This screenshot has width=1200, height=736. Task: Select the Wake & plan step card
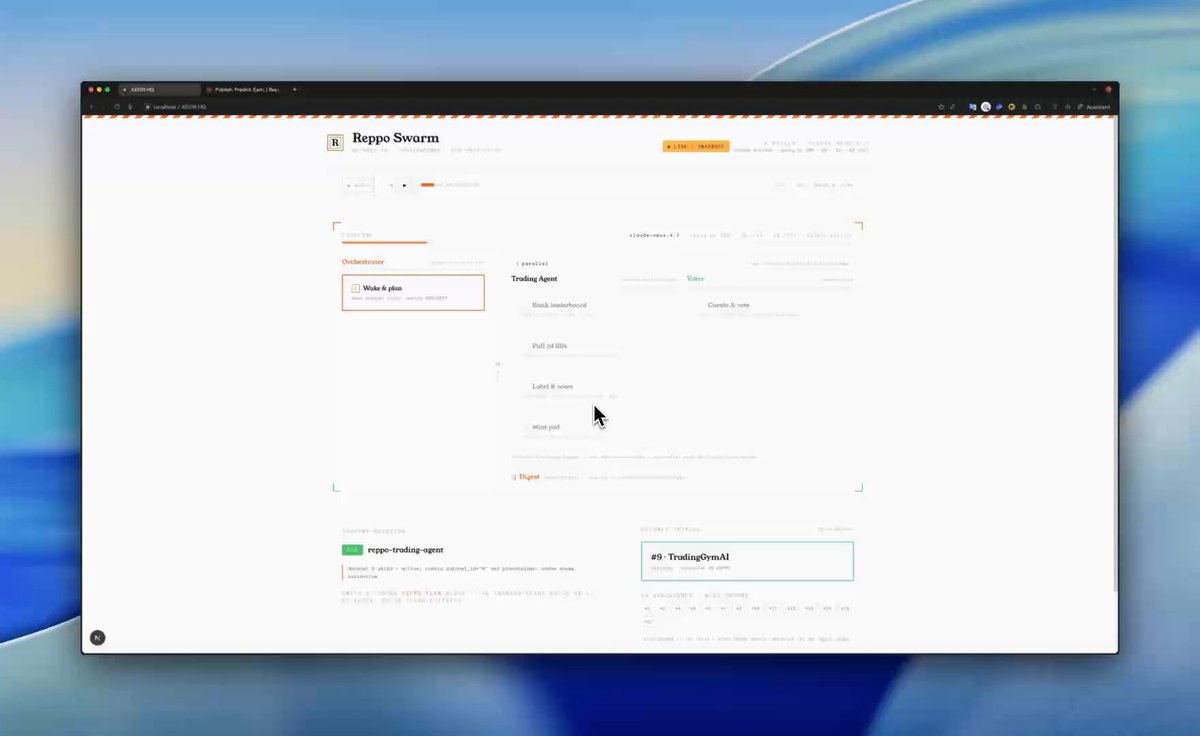[413, 292]
